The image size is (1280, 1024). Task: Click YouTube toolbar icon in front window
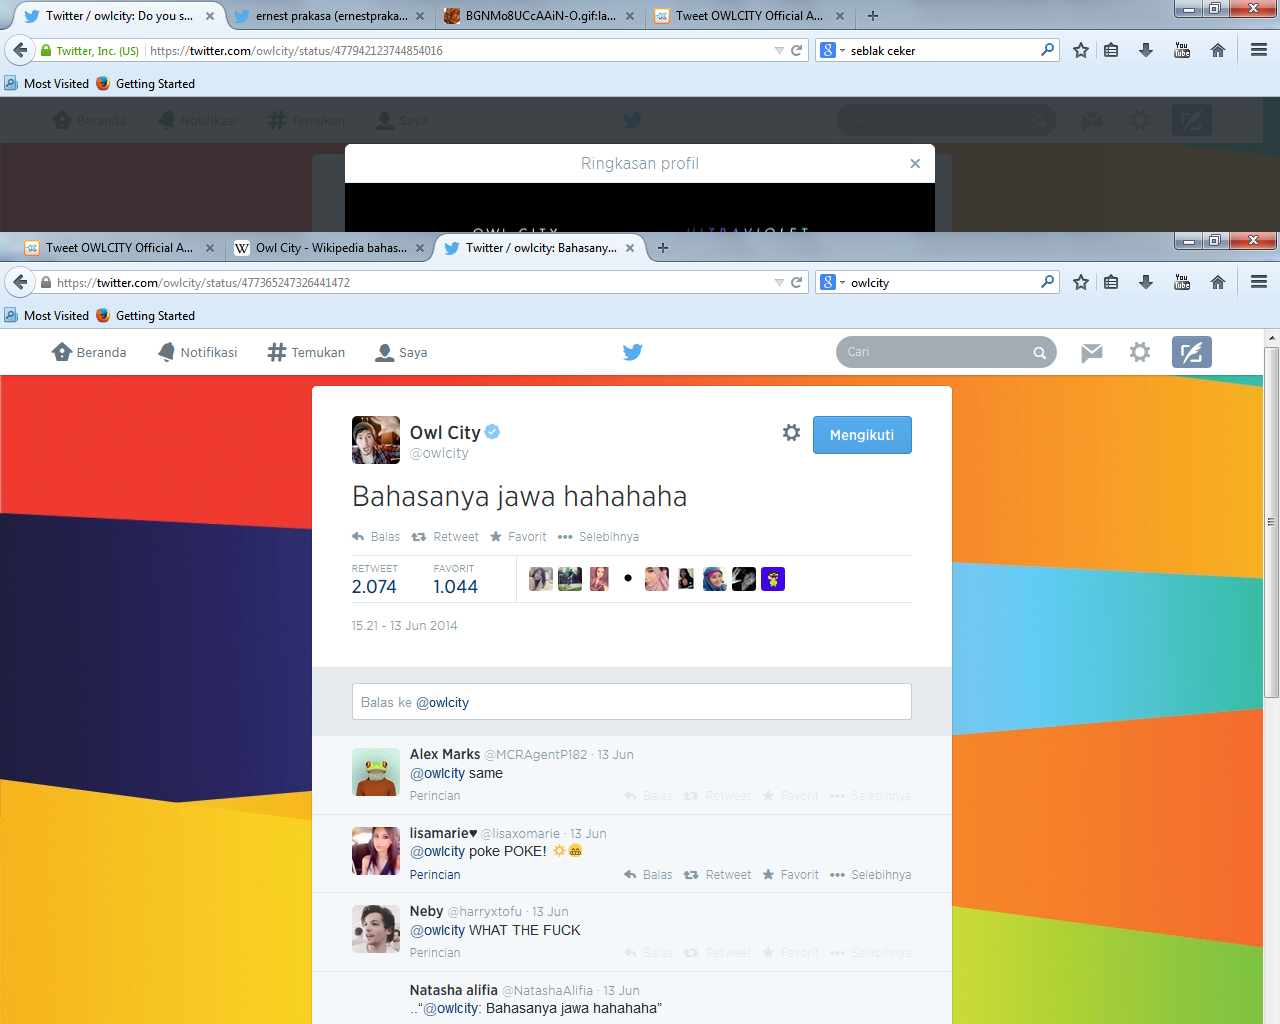(x=1182, y=283)
